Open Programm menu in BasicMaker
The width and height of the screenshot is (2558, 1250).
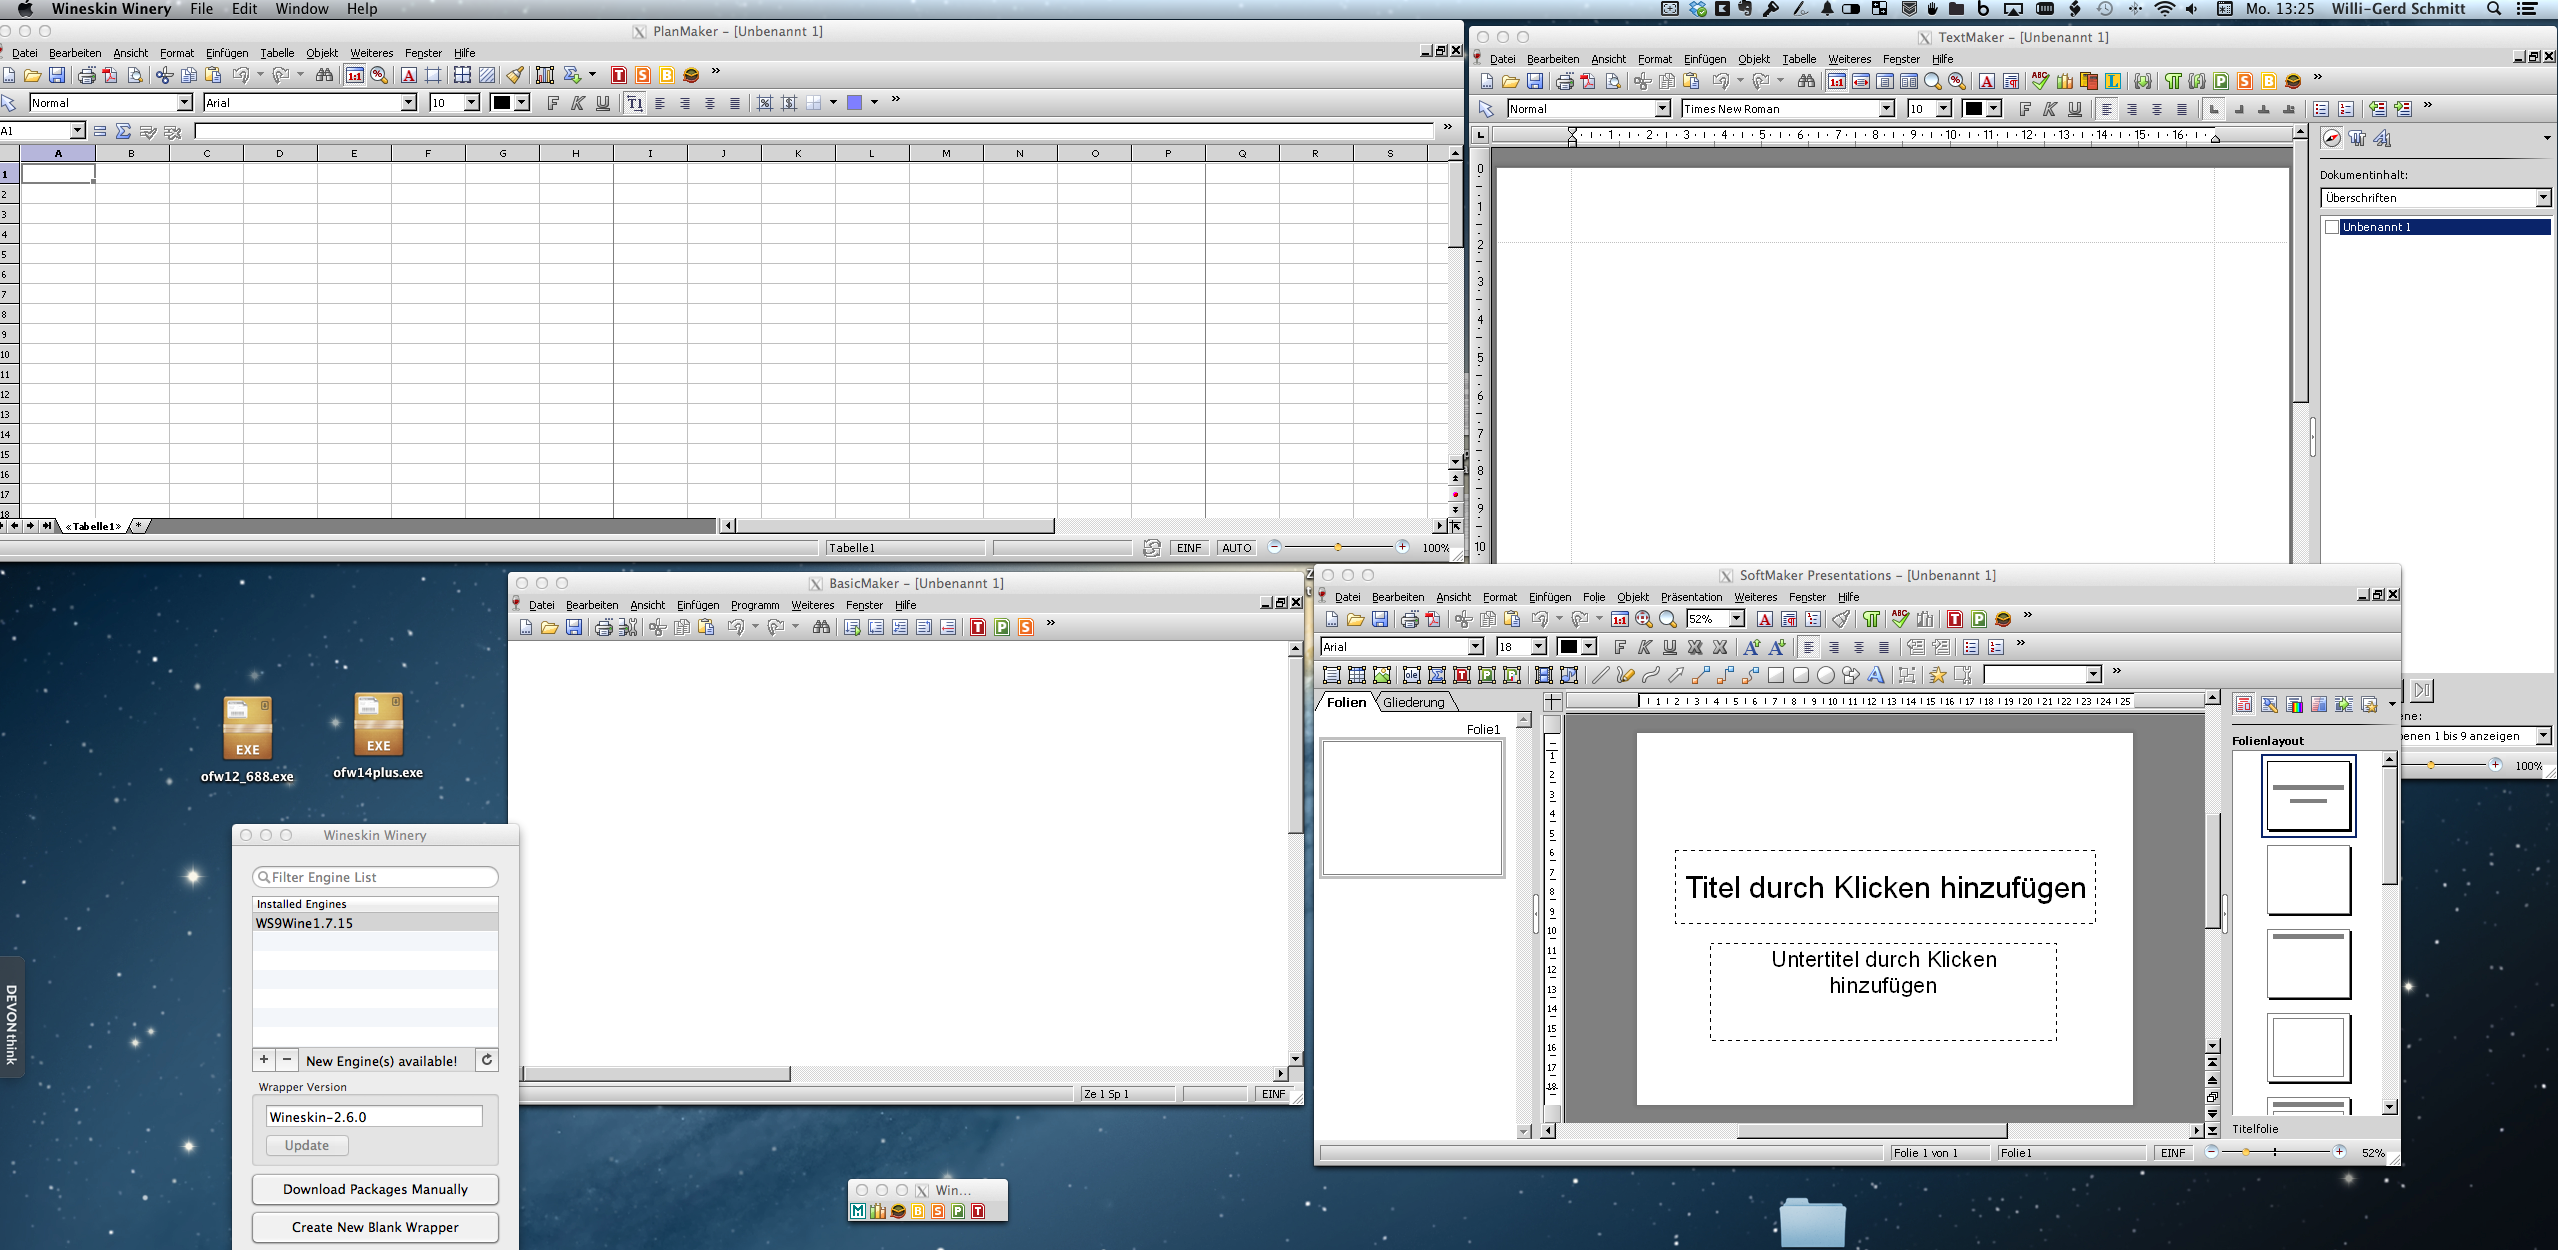pyautogui.click(x=755, y=605)
